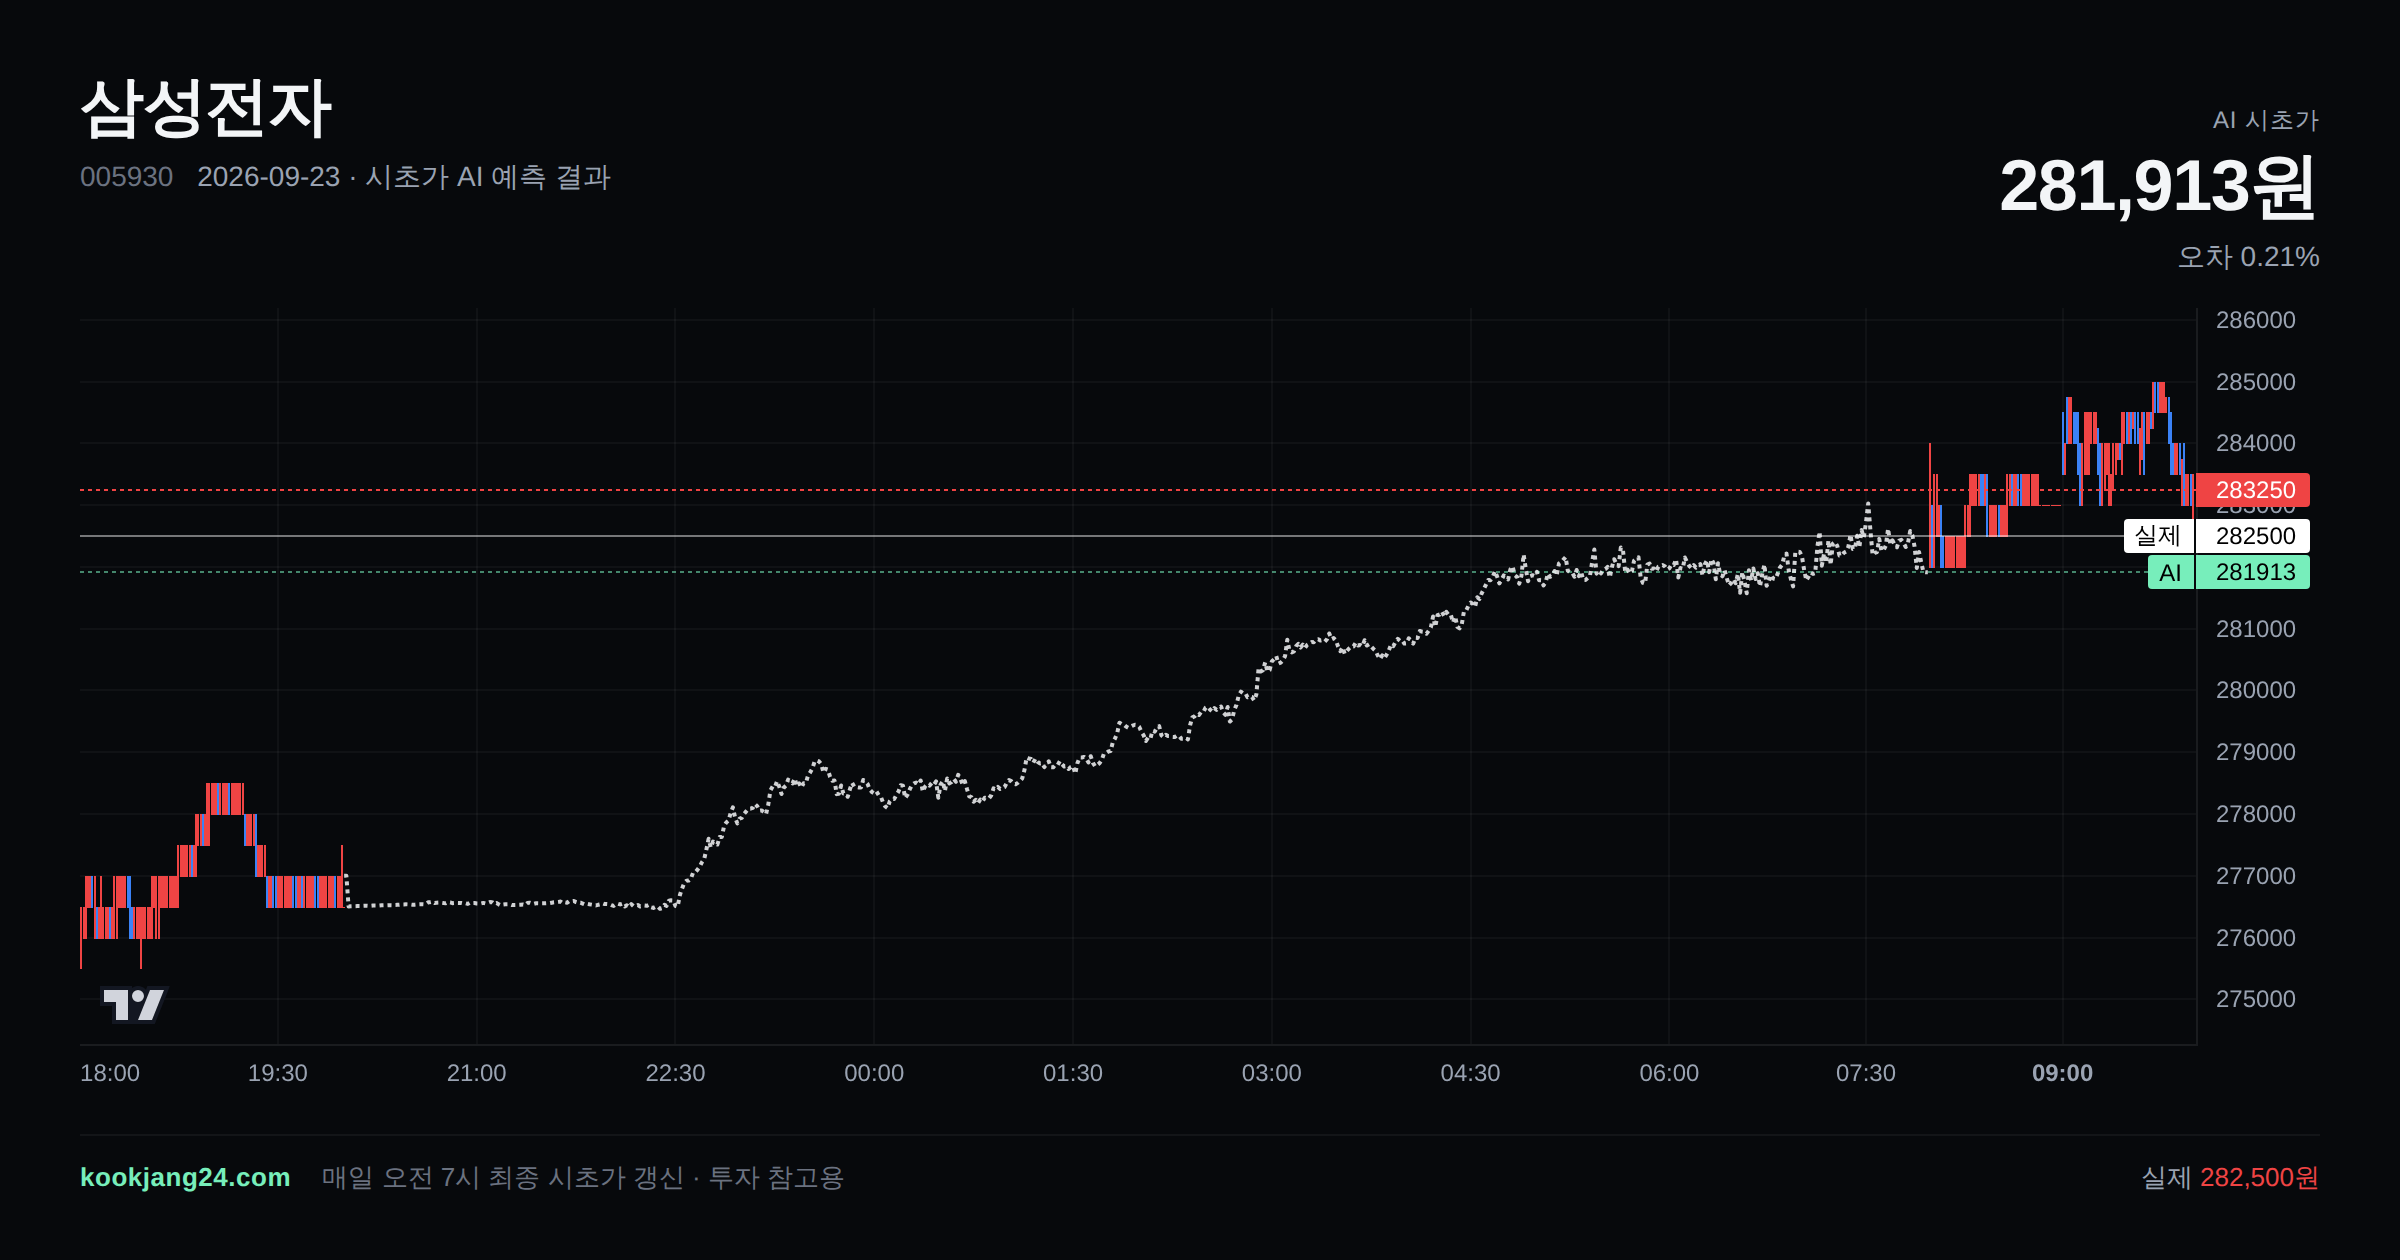Click the 19:30 time axis label
Viewport: 2400px width, 1260px height.
(278, 1073)
